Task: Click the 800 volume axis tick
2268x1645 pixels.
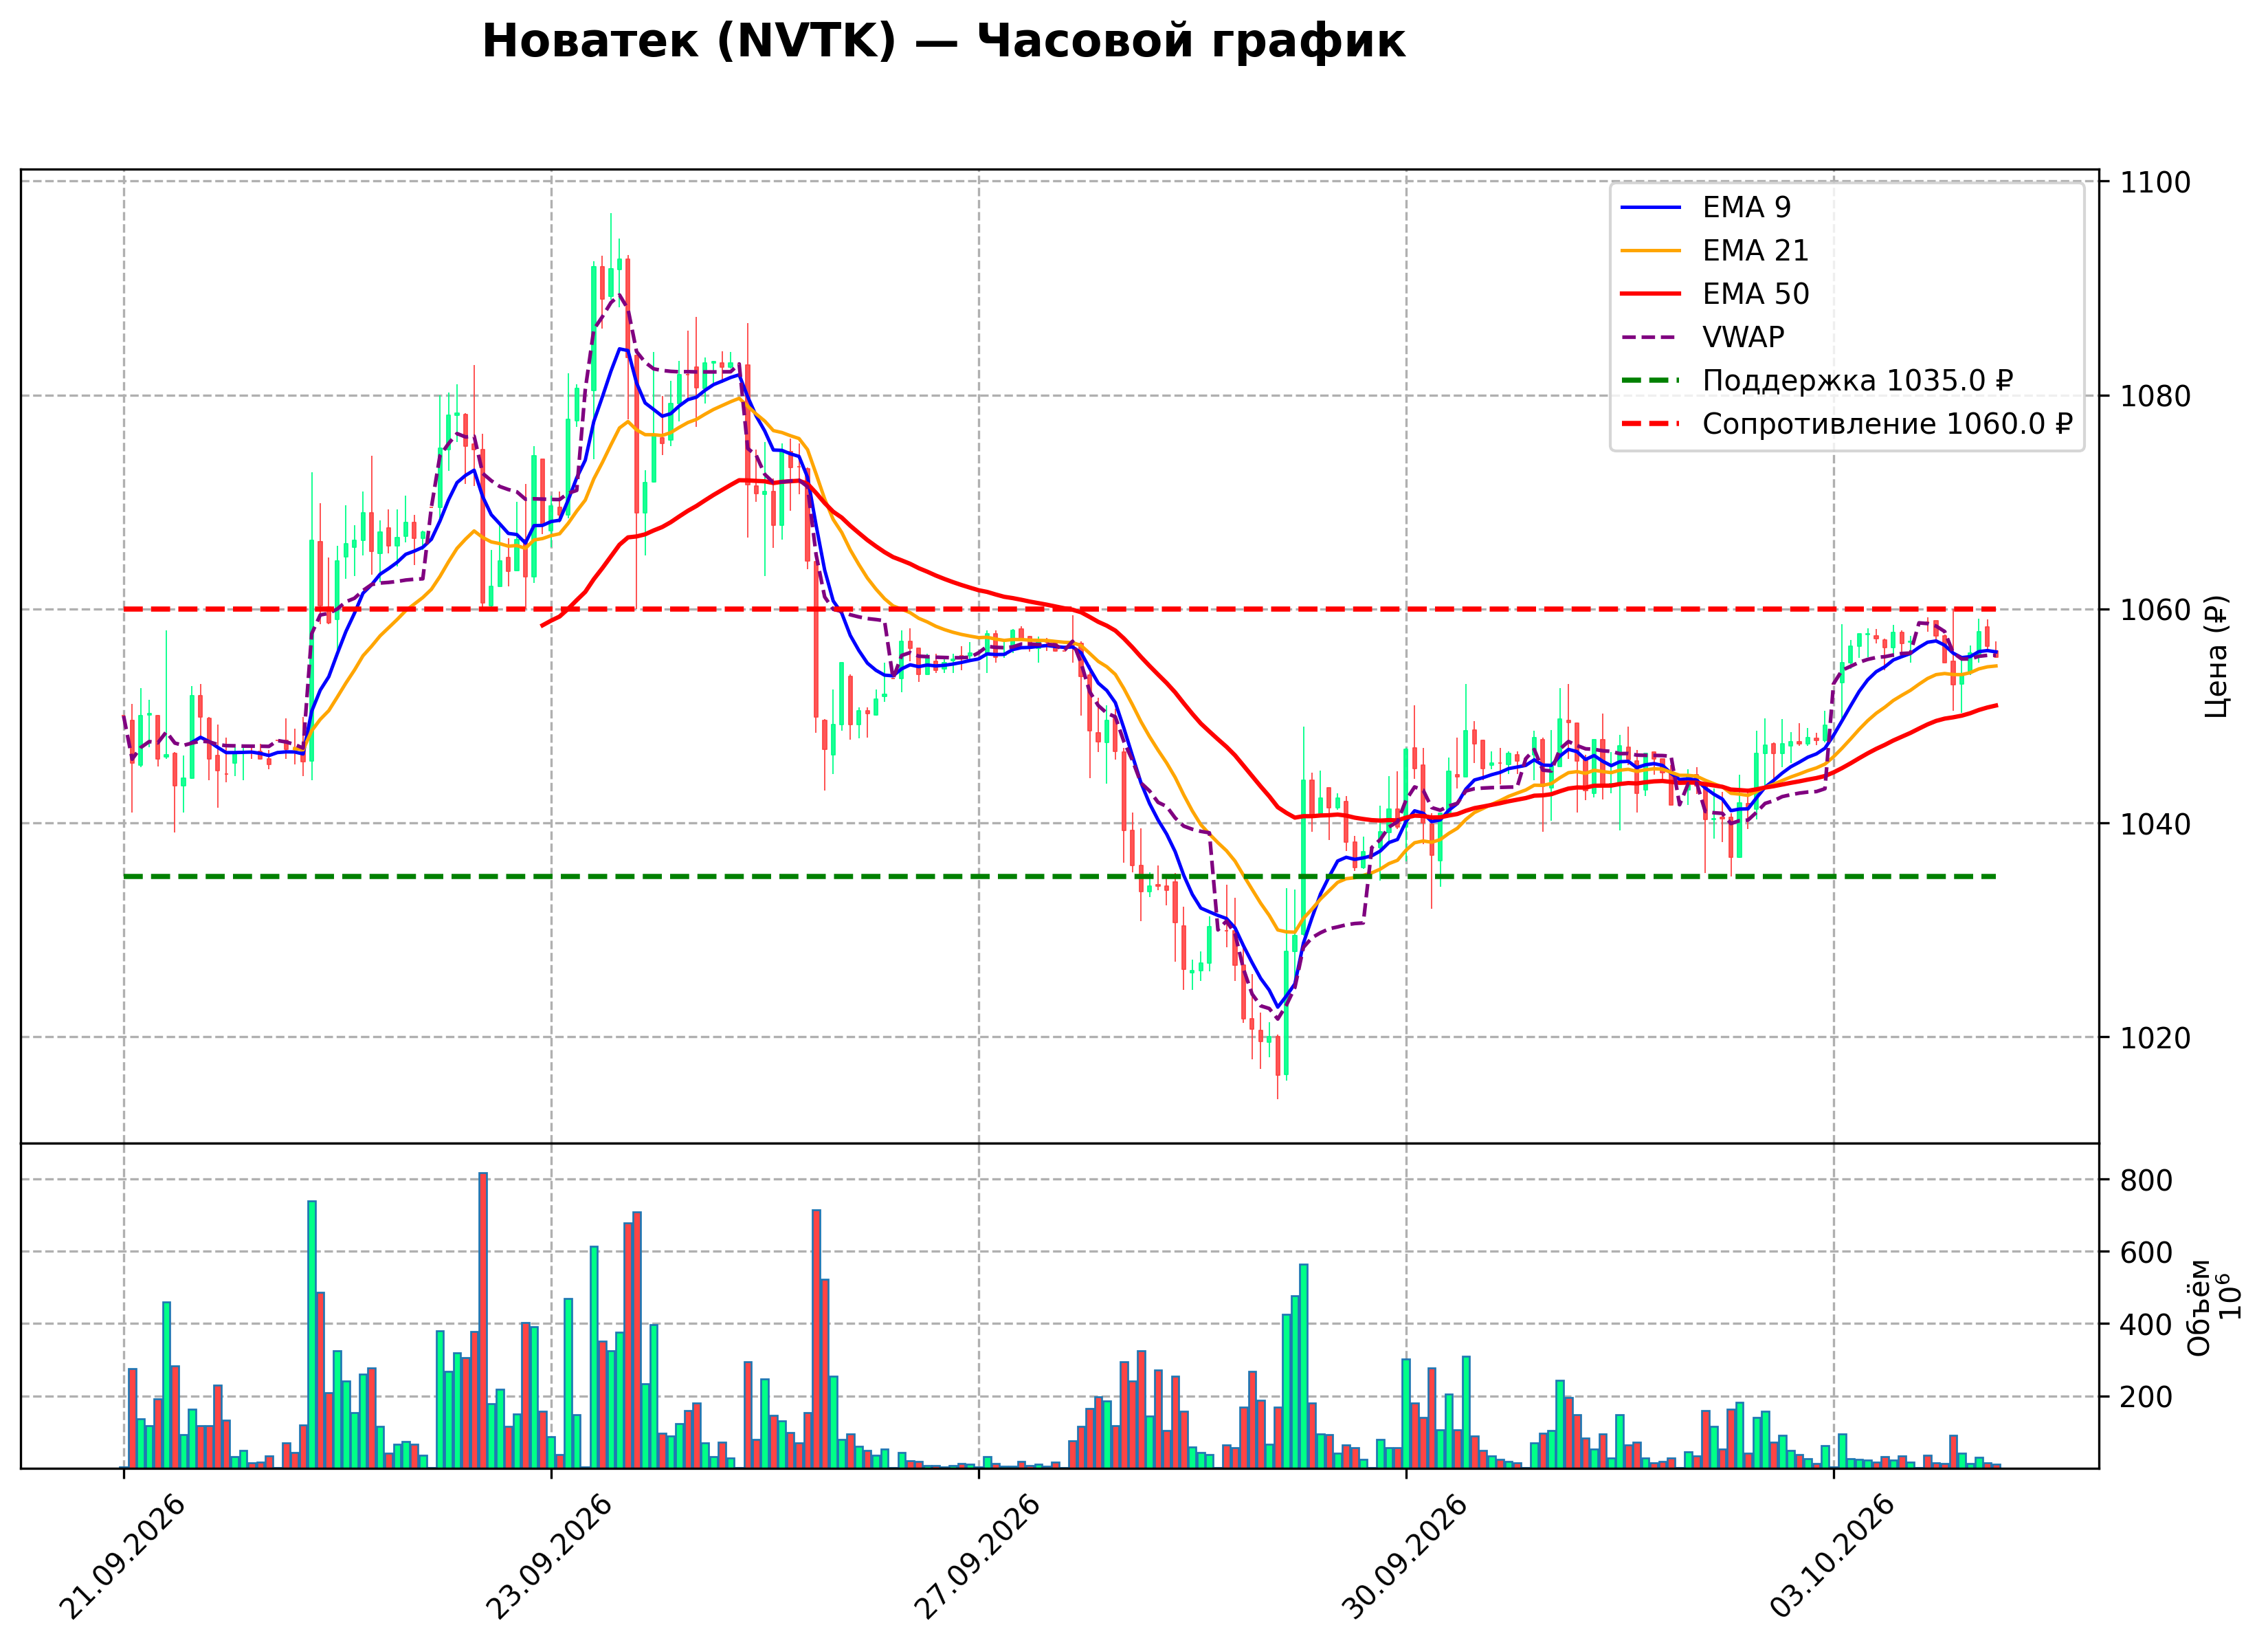Action: pyautogui.click(x=2147, y=1181)
